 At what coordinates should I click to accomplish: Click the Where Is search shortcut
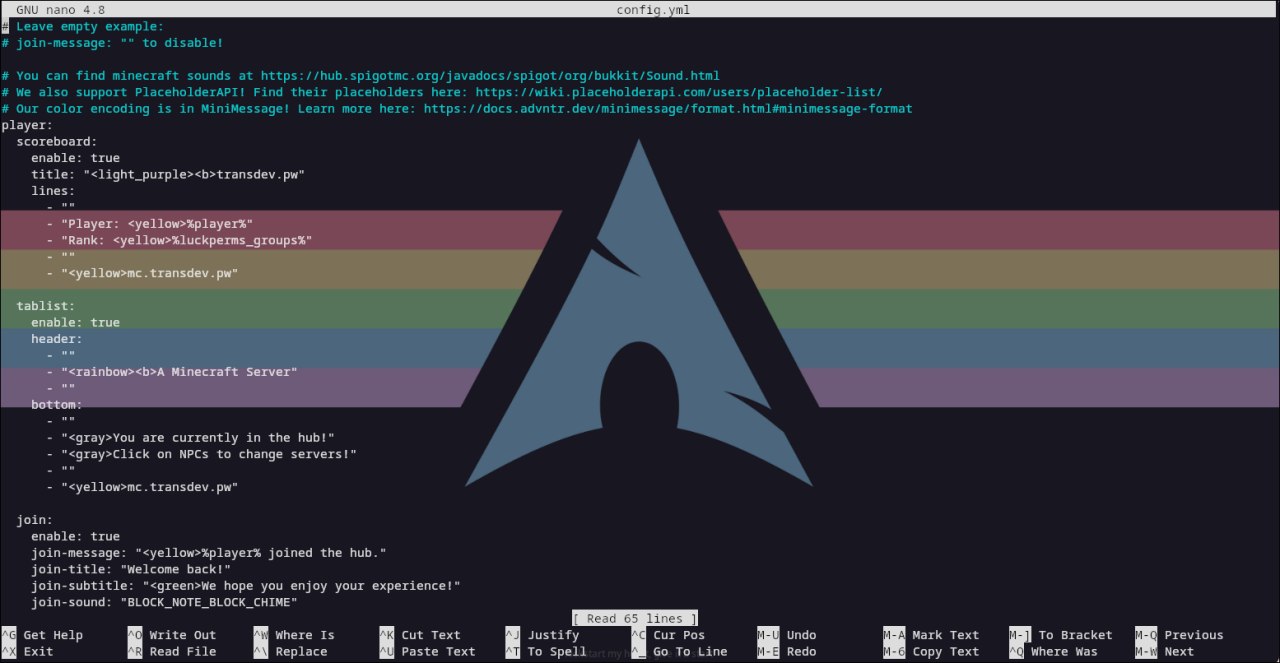coord(304,635)
